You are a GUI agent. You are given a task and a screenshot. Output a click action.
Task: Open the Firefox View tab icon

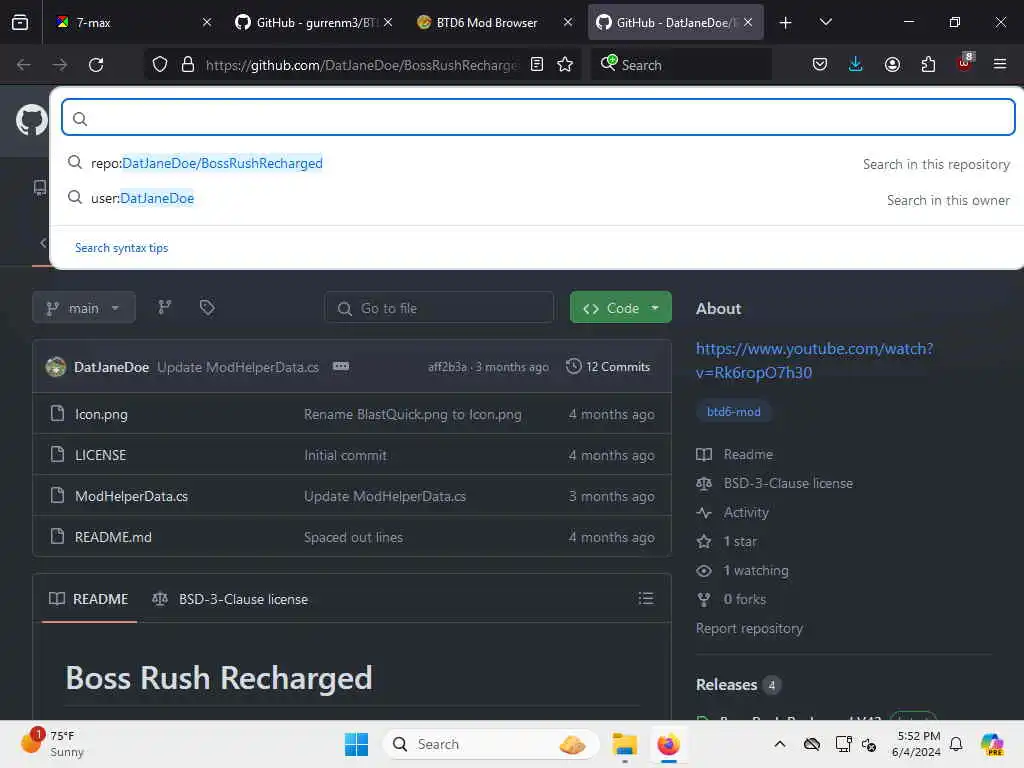pos(20,22)
